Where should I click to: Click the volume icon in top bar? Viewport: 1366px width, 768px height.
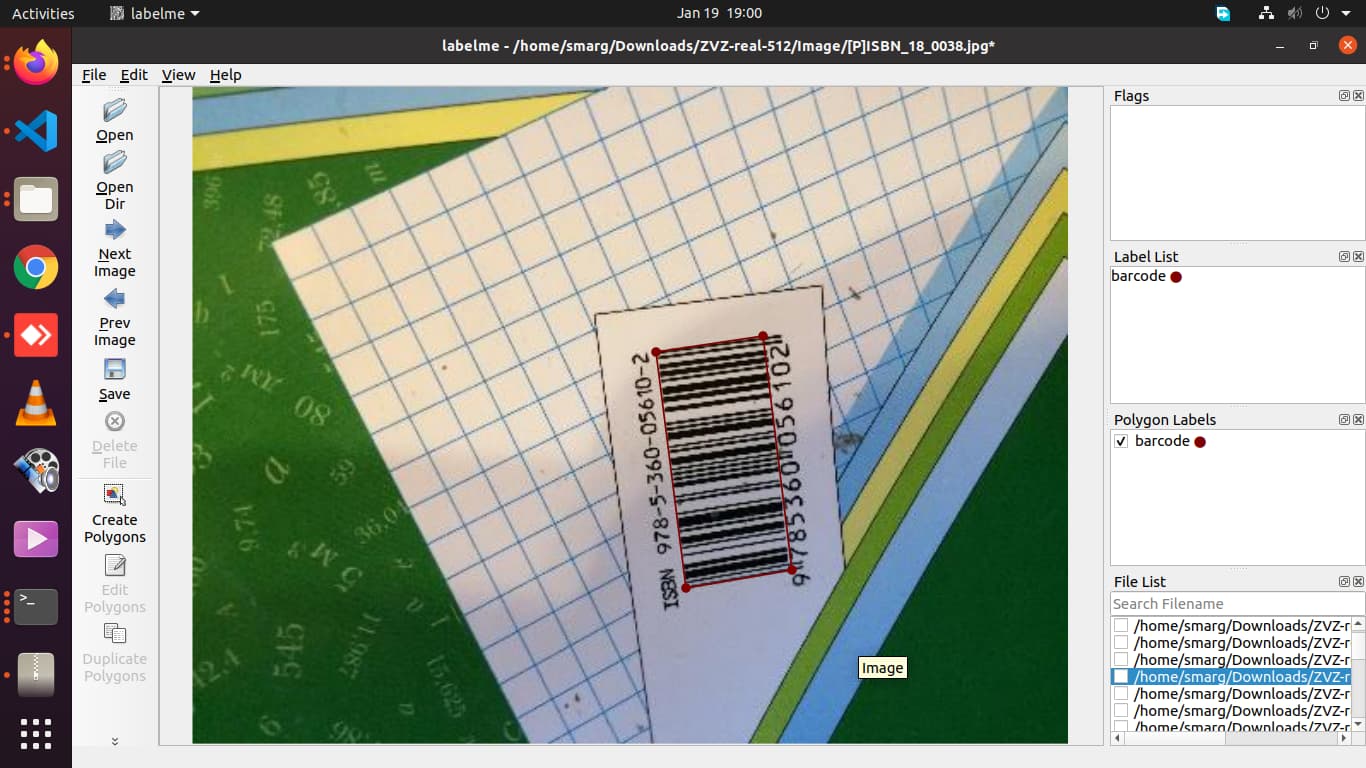tap(1295, 13)
